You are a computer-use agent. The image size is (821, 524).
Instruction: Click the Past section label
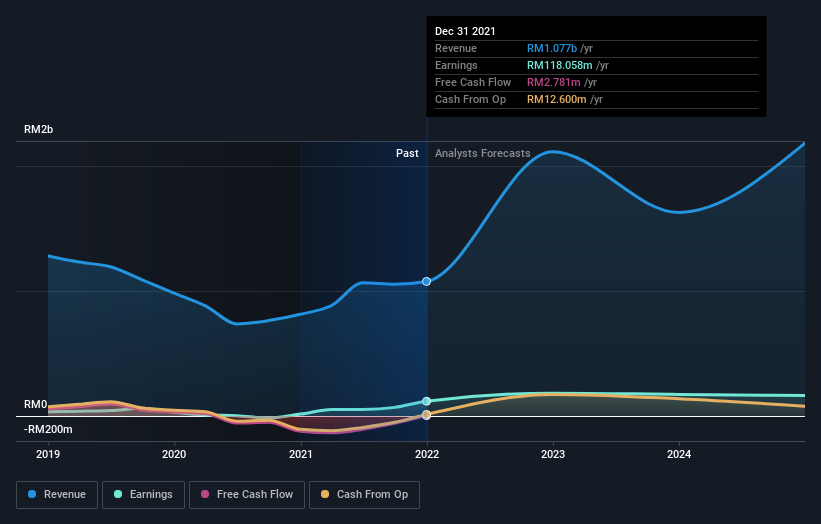point(407,153)
